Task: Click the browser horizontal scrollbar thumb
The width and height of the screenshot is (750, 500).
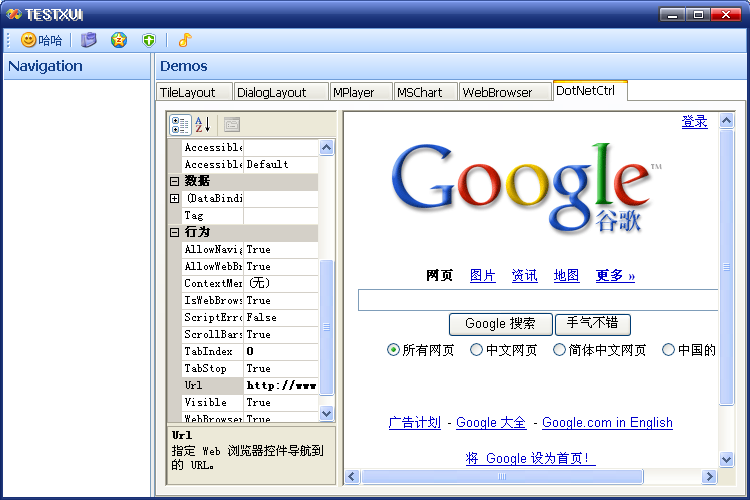Action: [502, 477]
